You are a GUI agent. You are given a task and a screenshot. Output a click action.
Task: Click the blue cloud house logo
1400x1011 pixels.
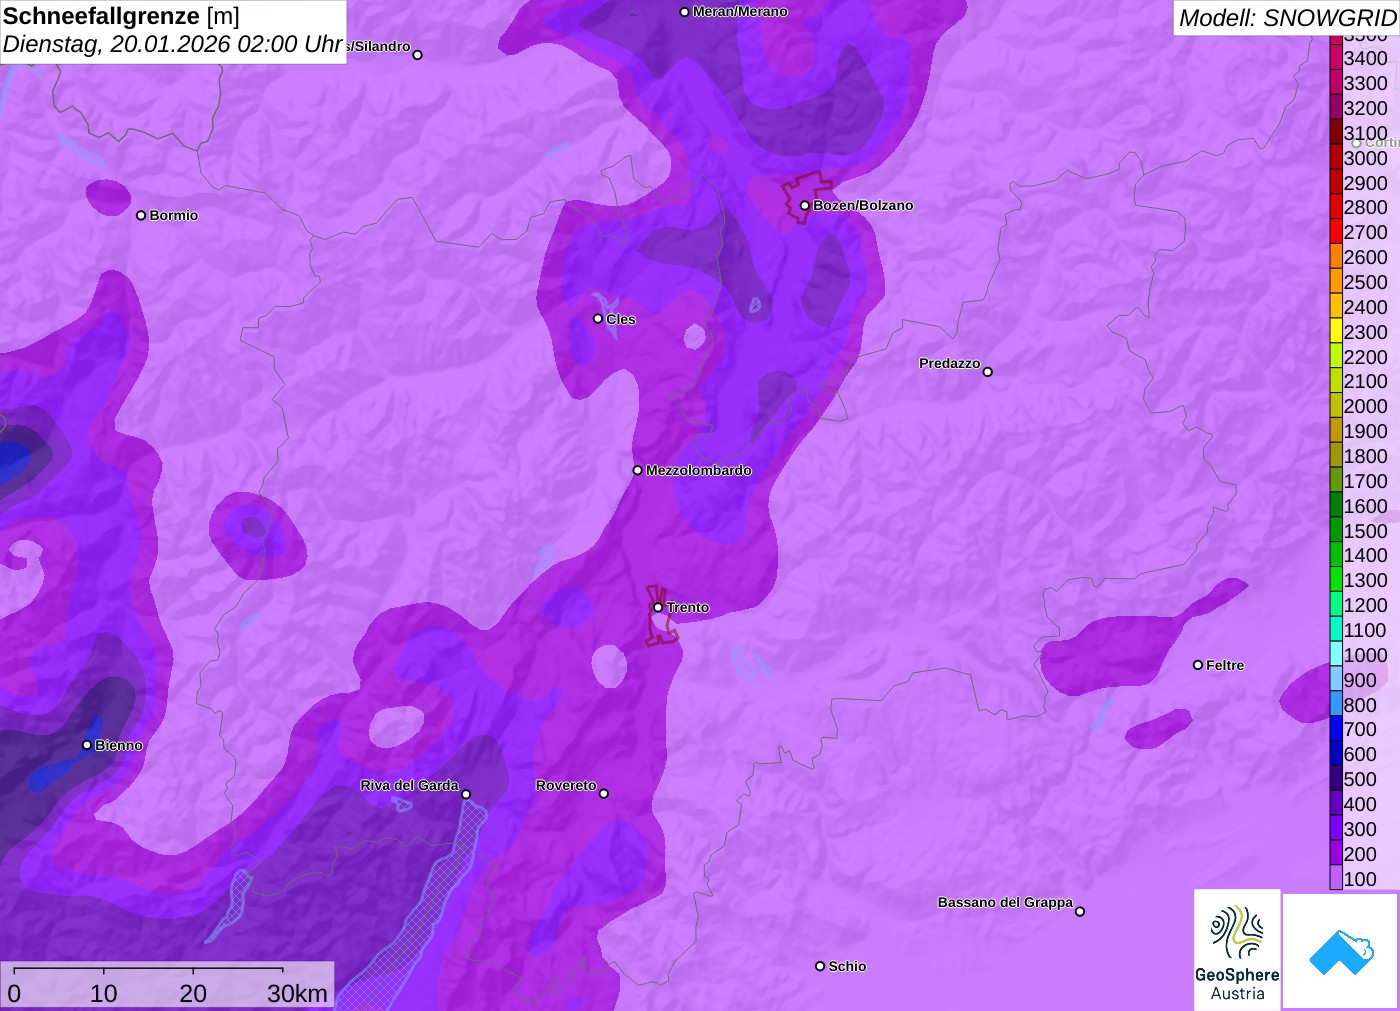1341,951
